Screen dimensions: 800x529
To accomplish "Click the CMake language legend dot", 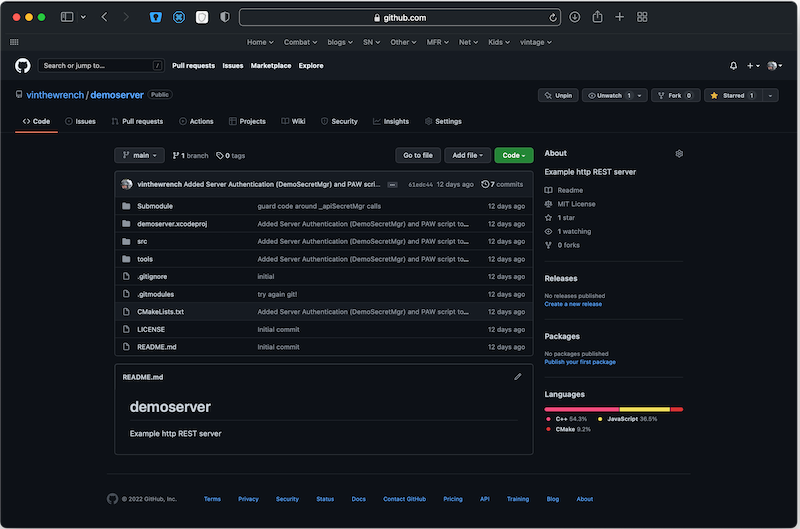I will click(x=548, y=430).
